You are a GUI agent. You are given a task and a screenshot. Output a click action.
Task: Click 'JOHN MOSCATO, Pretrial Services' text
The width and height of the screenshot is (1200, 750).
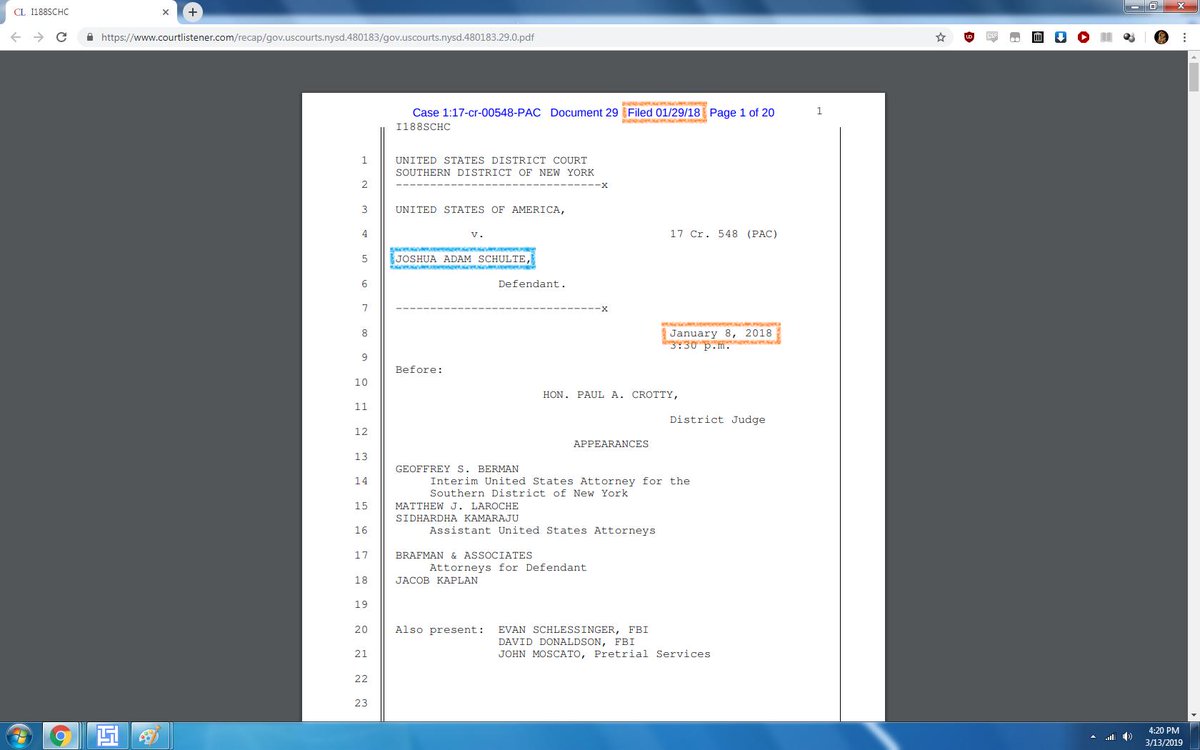coord(604,654)
